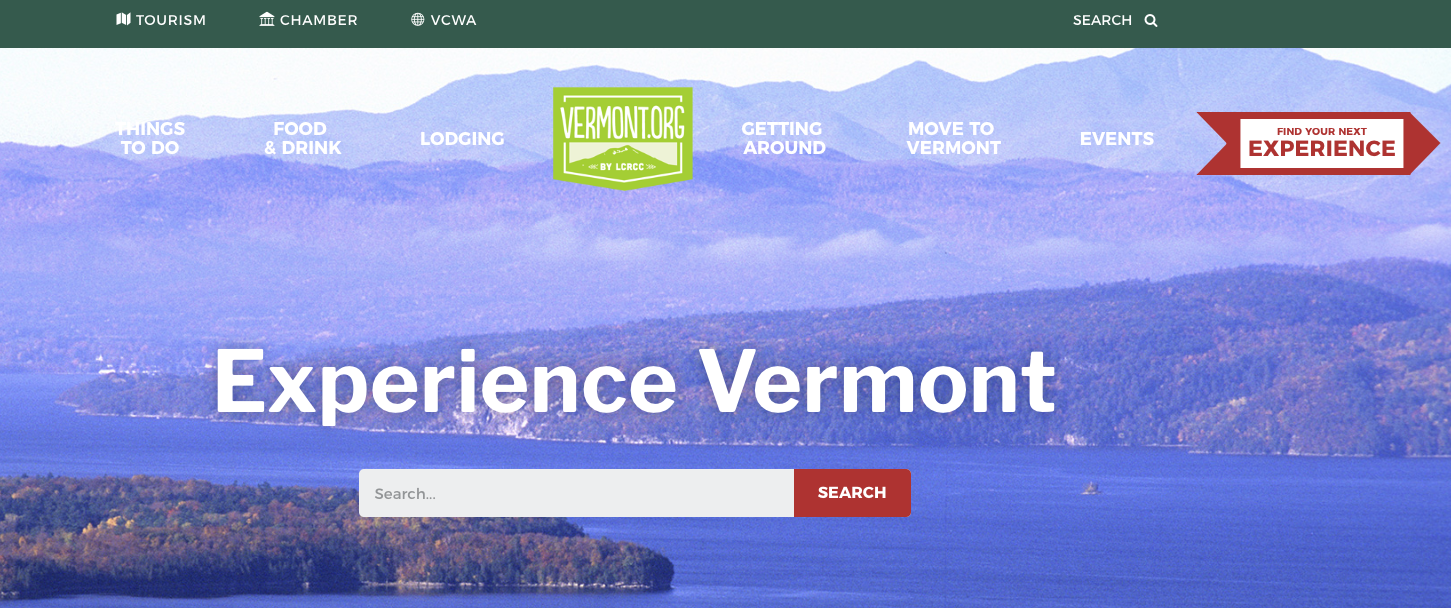This screenshot has height=608, width=1451.
Task: Focus the hero Search text field
Action: (x=576, y=493)
